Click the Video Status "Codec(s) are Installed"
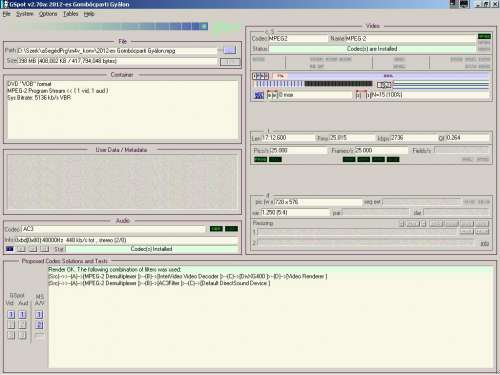Screen dimensions: 500x375 (372, 49)
